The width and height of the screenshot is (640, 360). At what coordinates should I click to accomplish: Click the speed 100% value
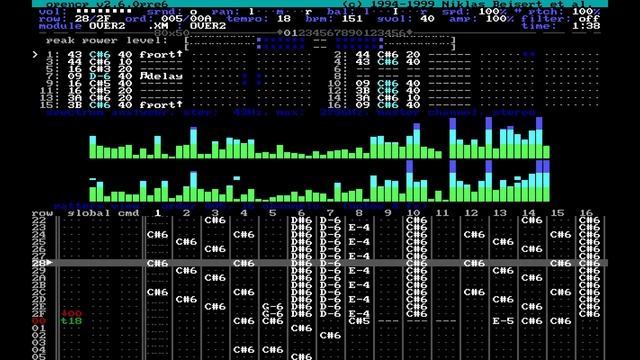coord(492,11)
